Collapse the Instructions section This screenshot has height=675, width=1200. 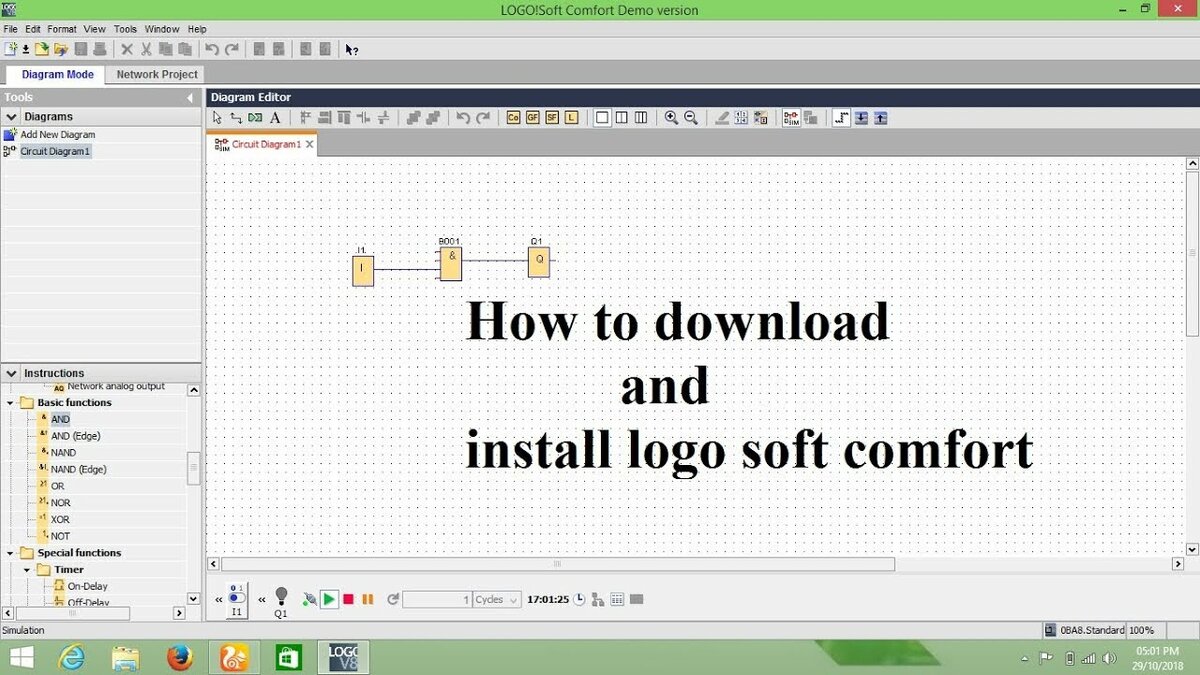click(x=12, y=373)
